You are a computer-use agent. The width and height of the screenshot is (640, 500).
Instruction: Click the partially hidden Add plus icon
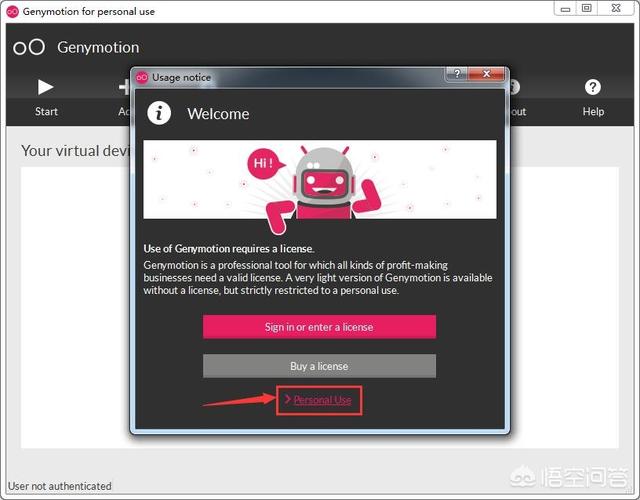click(x=124, y=87)
